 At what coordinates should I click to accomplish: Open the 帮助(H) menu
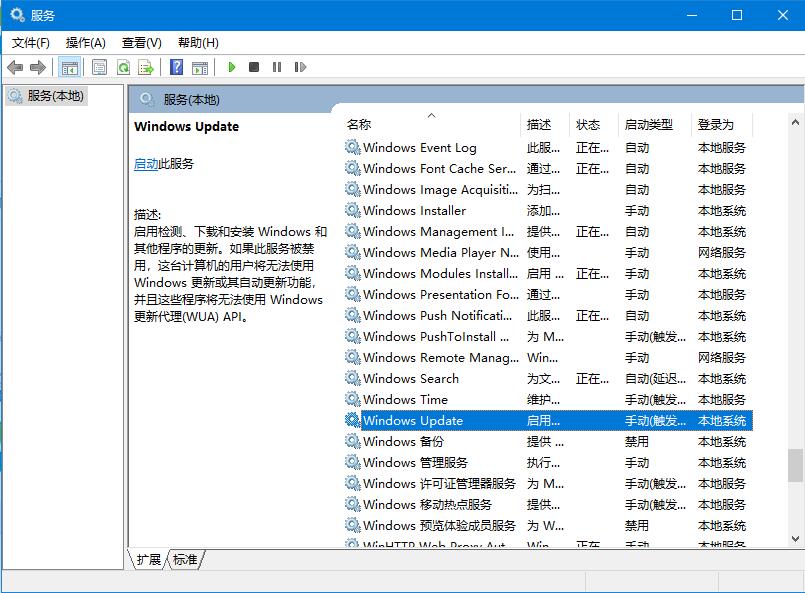(198, 43)
